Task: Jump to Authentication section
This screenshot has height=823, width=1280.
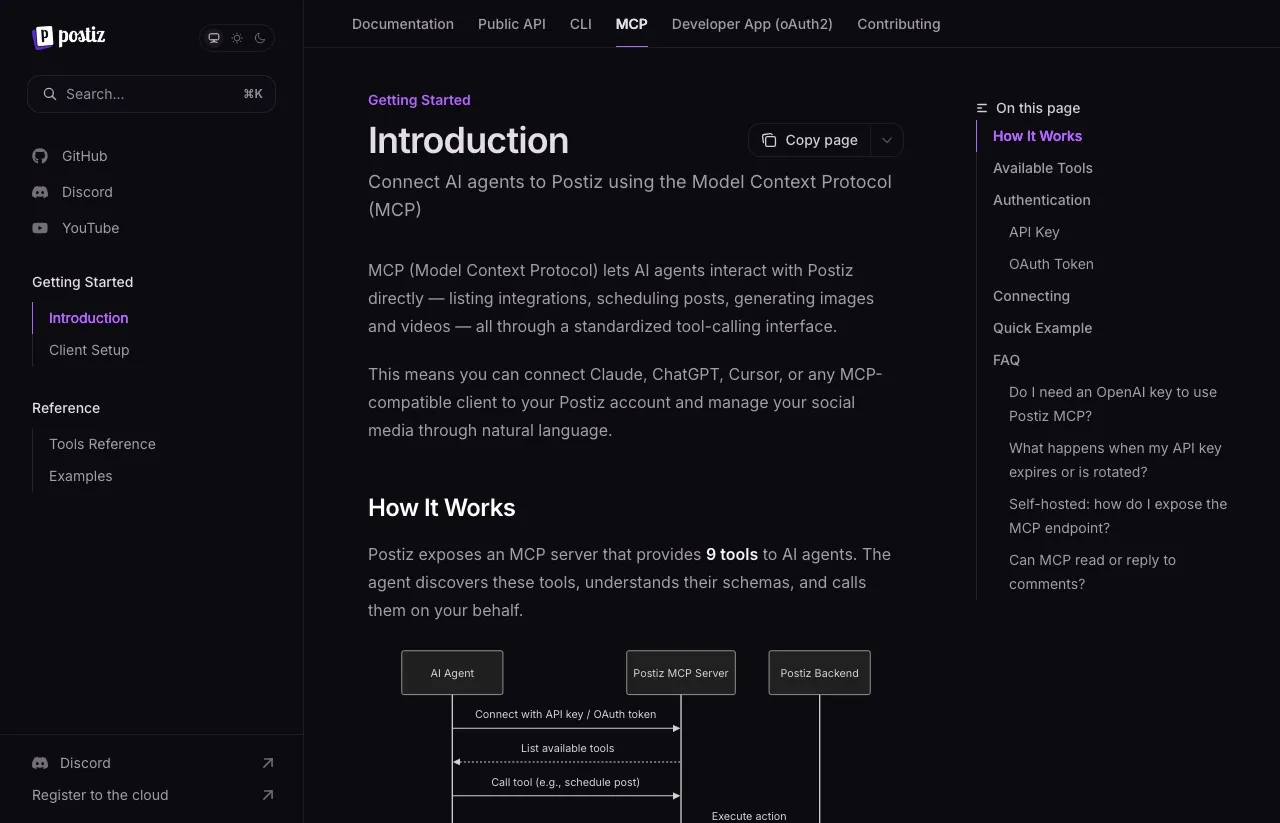Action: [x=1042, y=200]
